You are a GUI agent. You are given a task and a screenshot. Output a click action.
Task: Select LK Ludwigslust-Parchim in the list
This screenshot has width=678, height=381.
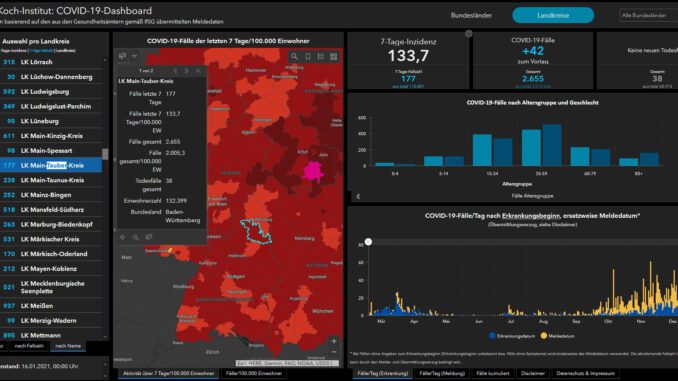[x=51, y=106]
